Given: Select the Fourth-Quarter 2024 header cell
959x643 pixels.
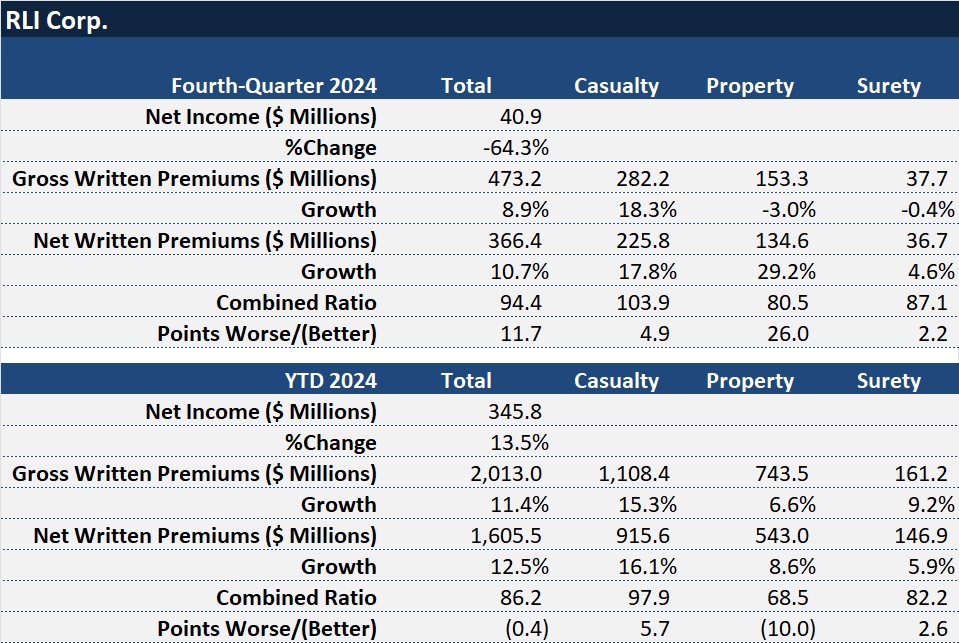Looking at the screenshot, I should [x=273, y=86].
